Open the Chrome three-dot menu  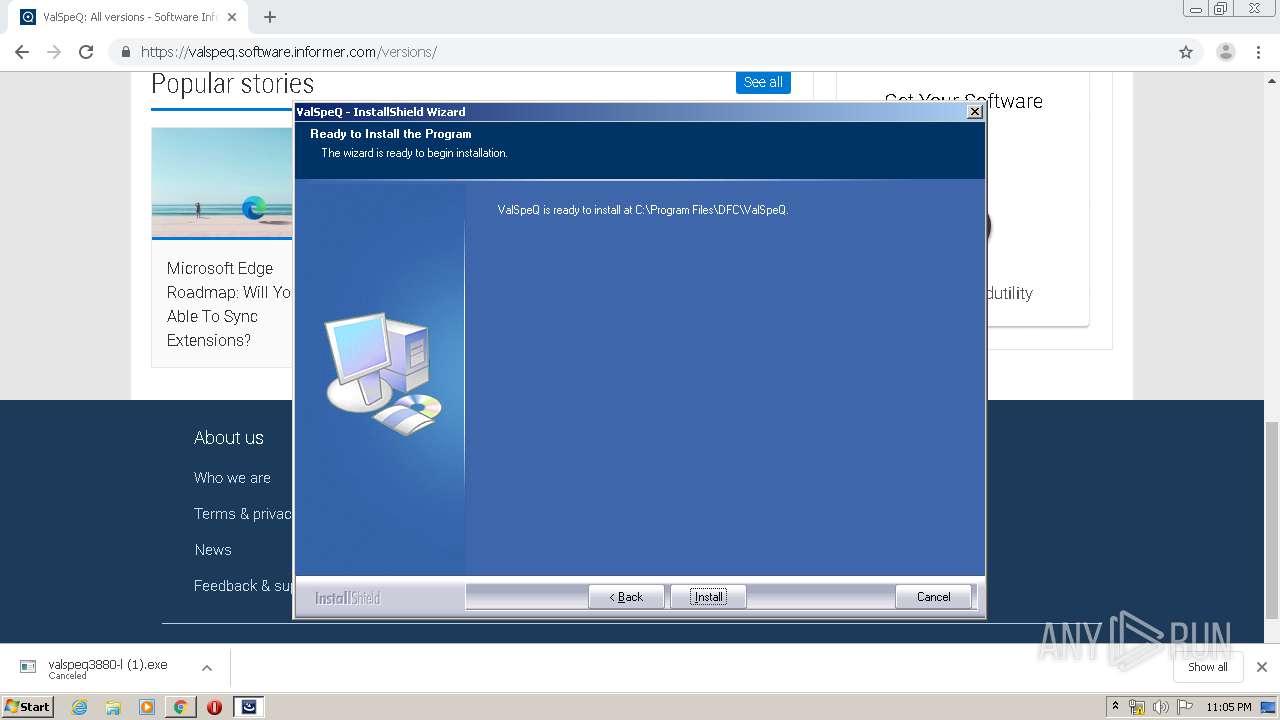coord(1258,52)
